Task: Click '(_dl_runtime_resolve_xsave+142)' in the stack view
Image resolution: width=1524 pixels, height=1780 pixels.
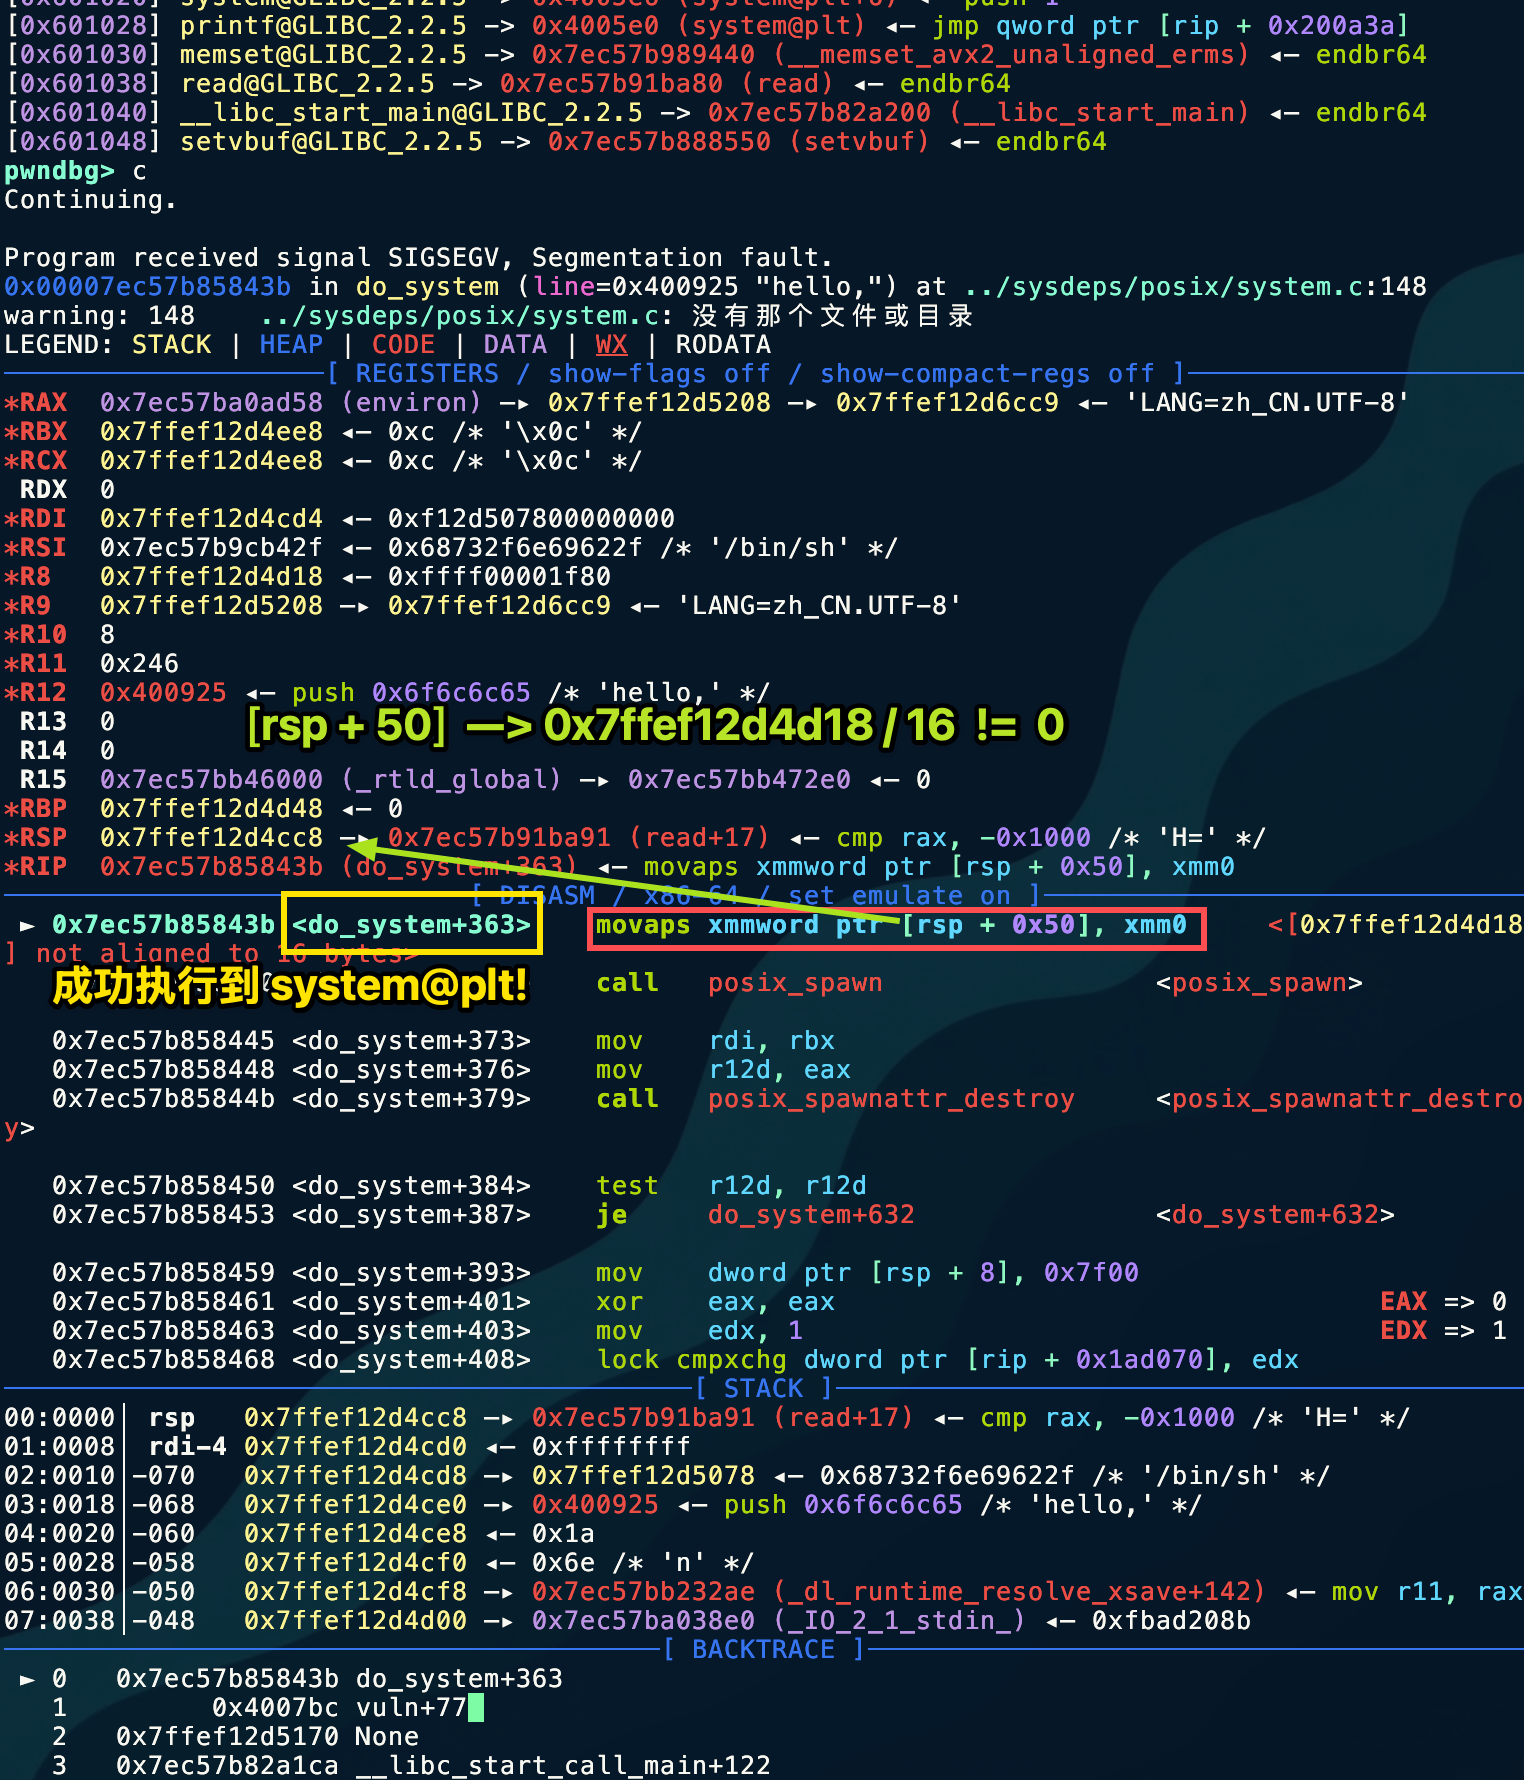Action: [1019, 1592]
